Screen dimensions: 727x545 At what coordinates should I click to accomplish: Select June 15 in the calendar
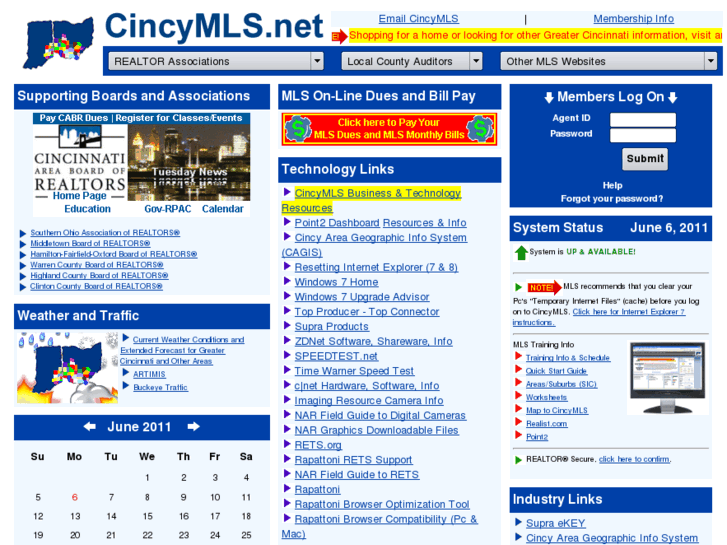(147, 516)
